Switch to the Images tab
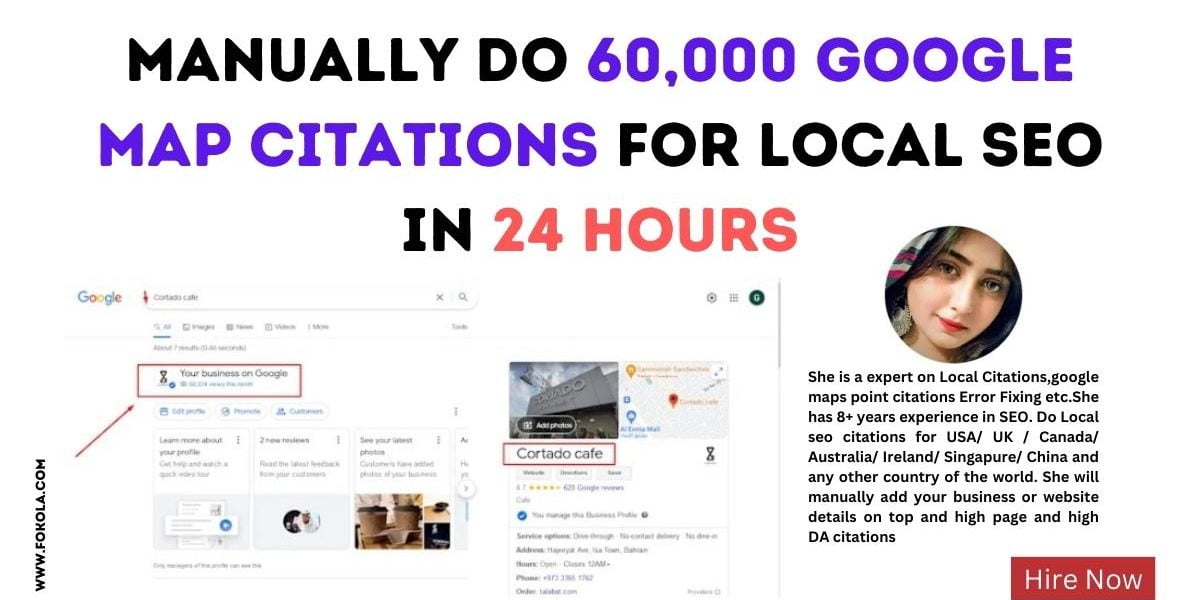The height and width of the screenshot is (600, 1200). click(x=199, y=327)
